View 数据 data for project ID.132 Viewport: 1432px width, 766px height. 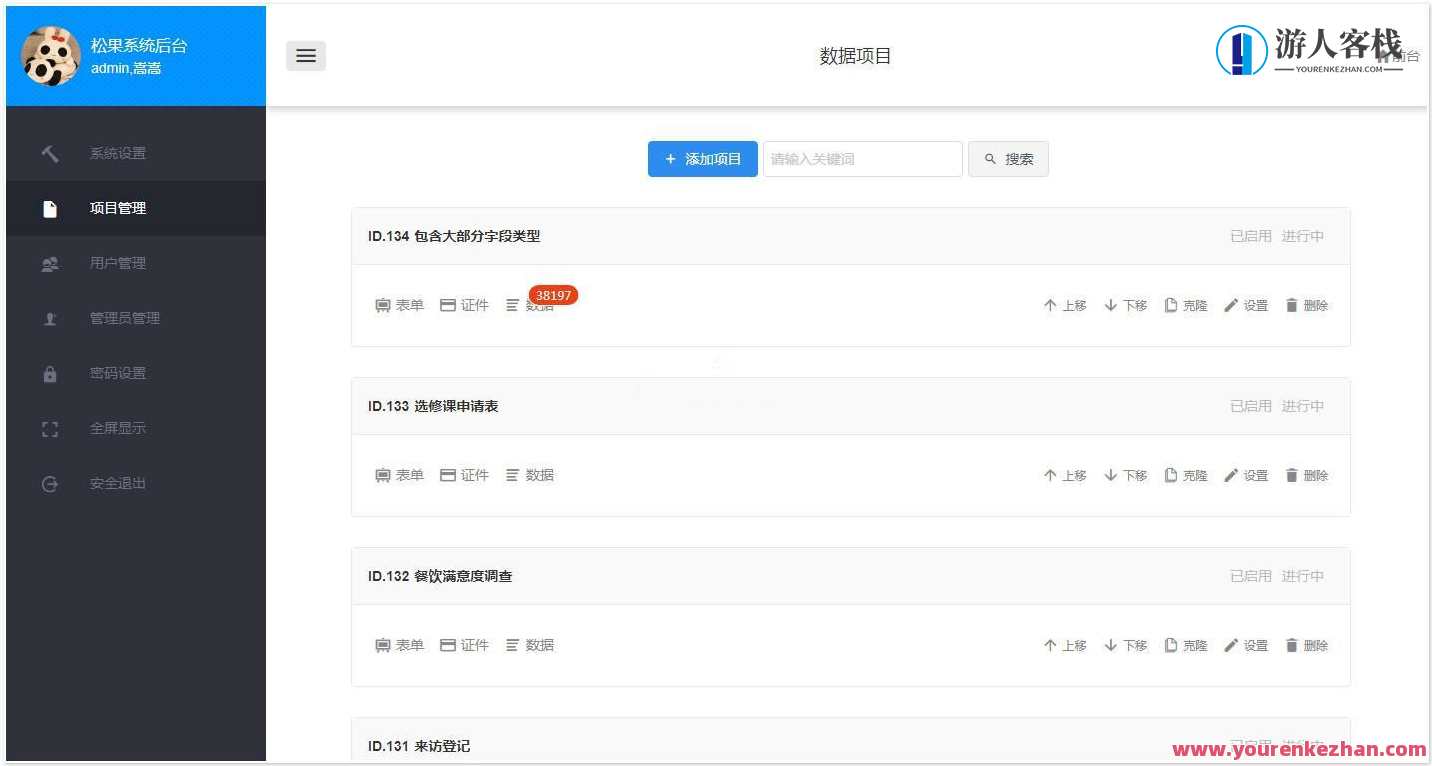(x=532, y=645)
